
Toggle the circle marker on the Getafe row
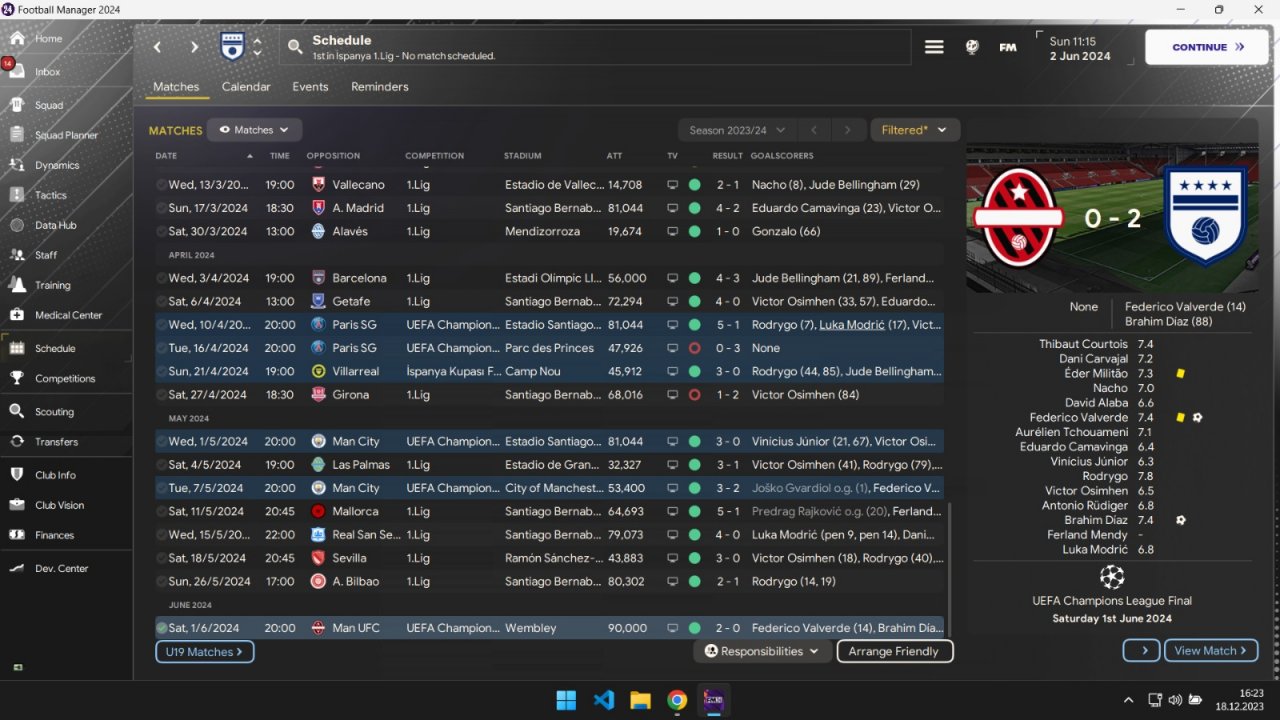162,301
